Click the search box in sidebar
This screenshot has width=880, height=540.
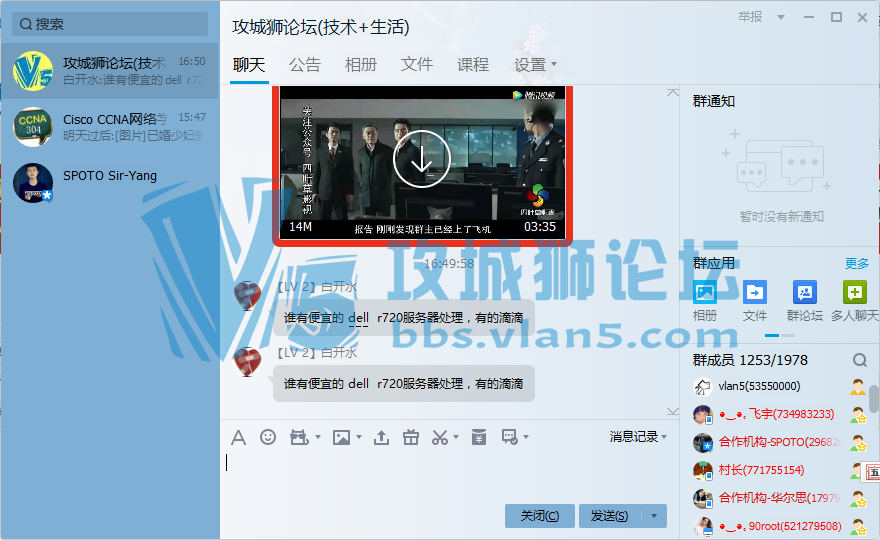click(x=110, y=24)
